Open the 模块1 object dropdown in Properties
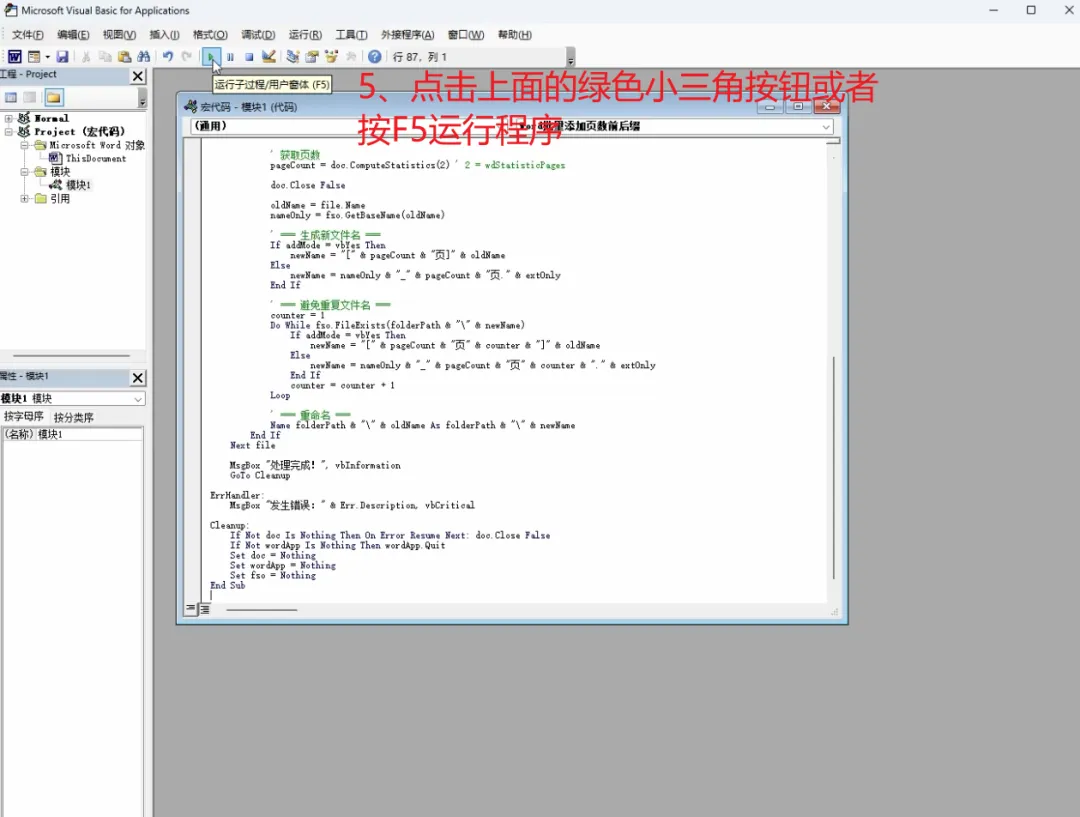This screenshot has height=817, width=1080. (138, 399)
